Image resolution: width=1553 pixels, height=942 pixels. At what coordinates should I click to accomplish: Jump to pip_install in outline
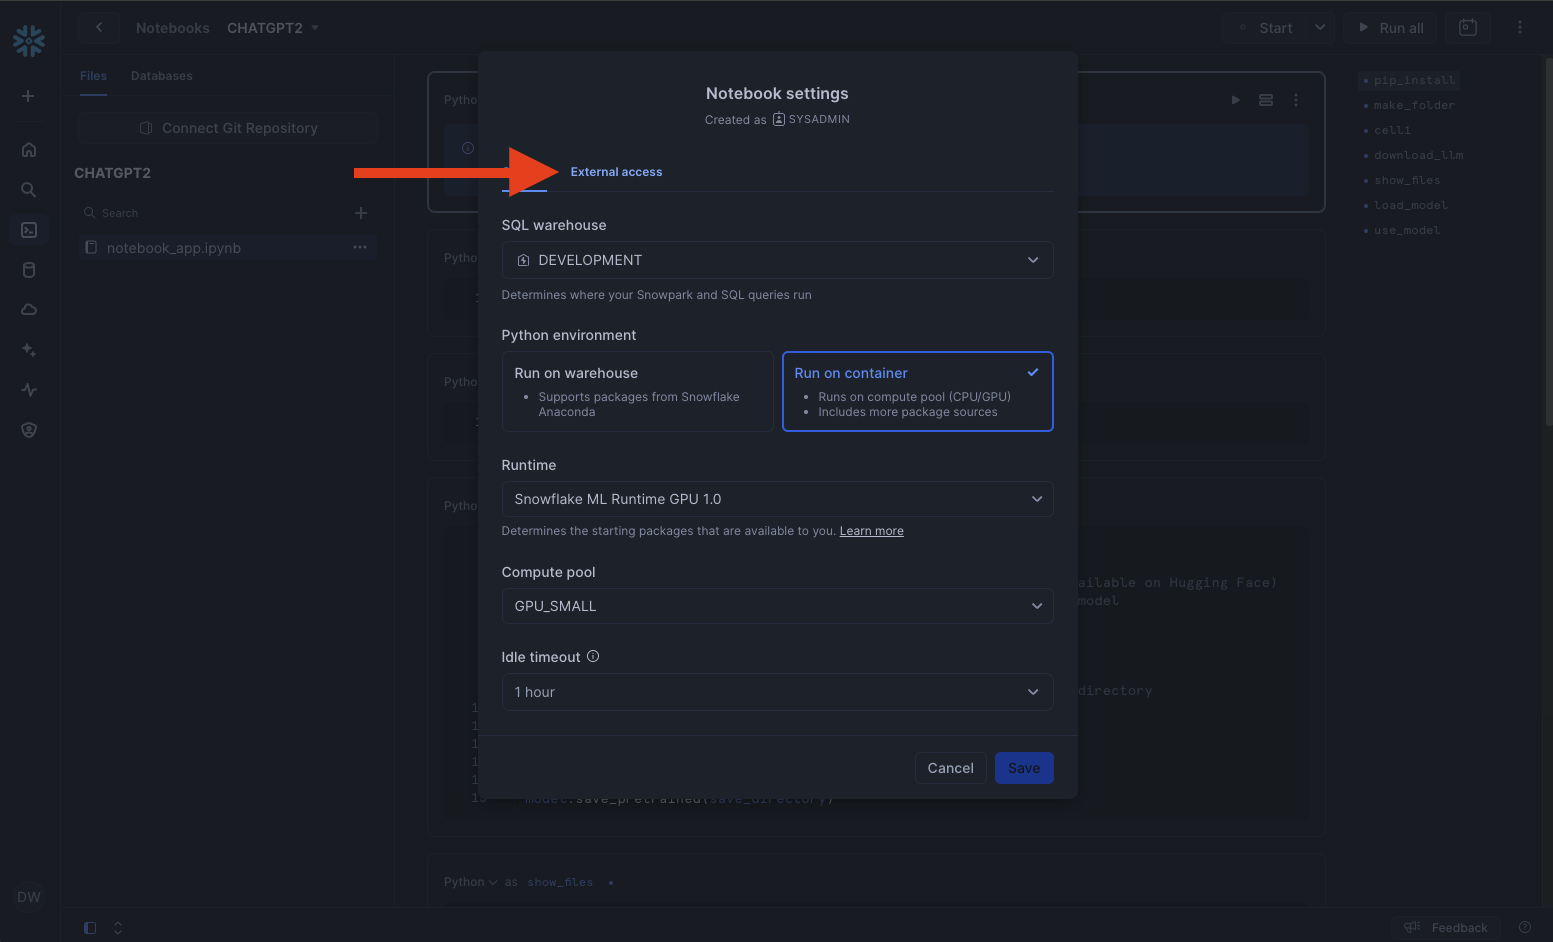coord(1414,80)
